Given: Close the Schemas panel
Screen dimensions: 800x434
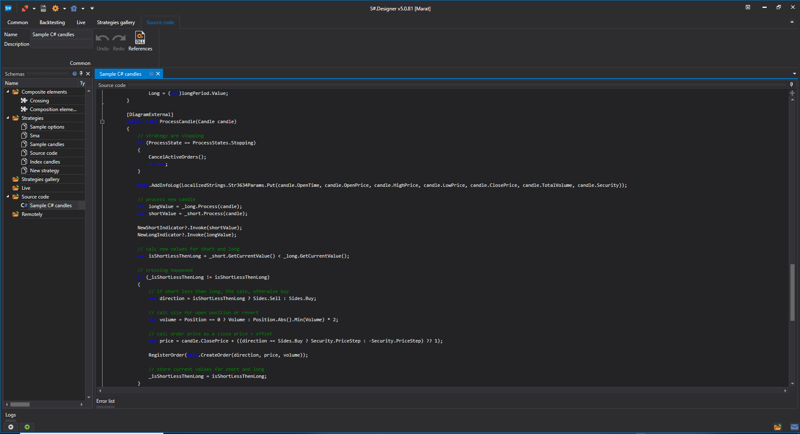Looking at the screenshot, I should tap(88, 74).
